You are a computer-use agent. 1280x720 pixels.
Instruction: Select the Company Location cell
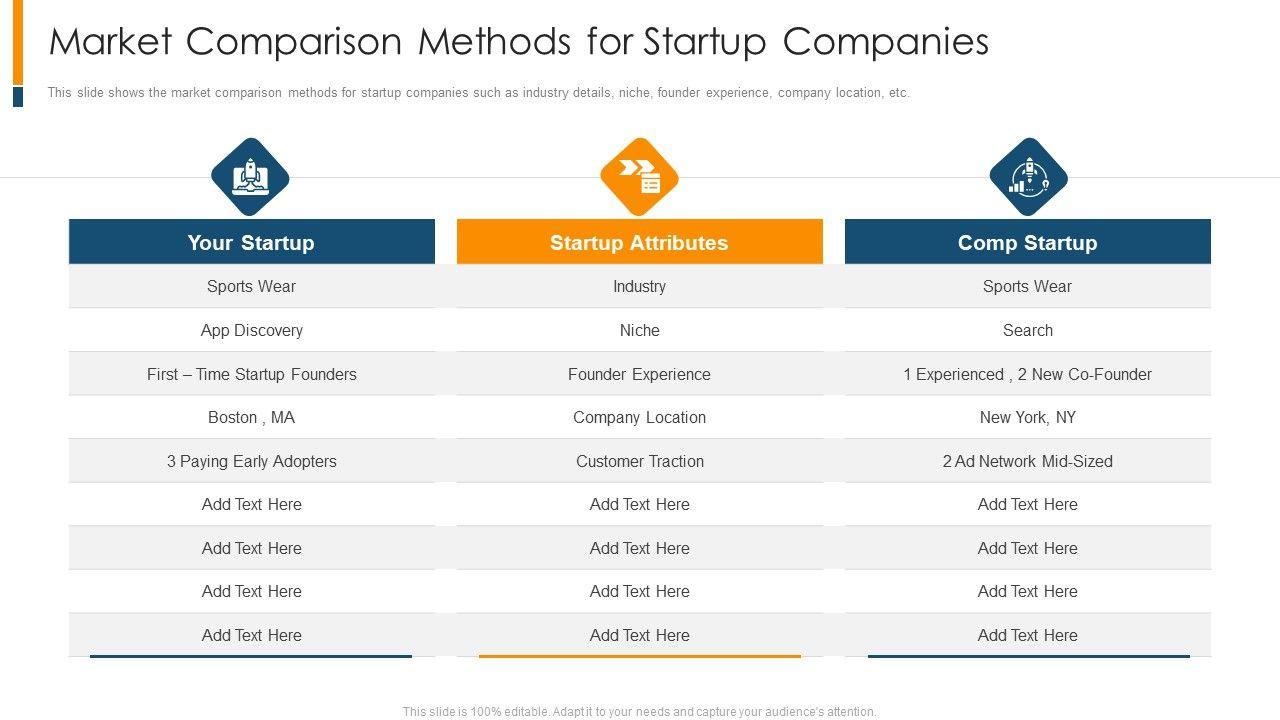639,417
